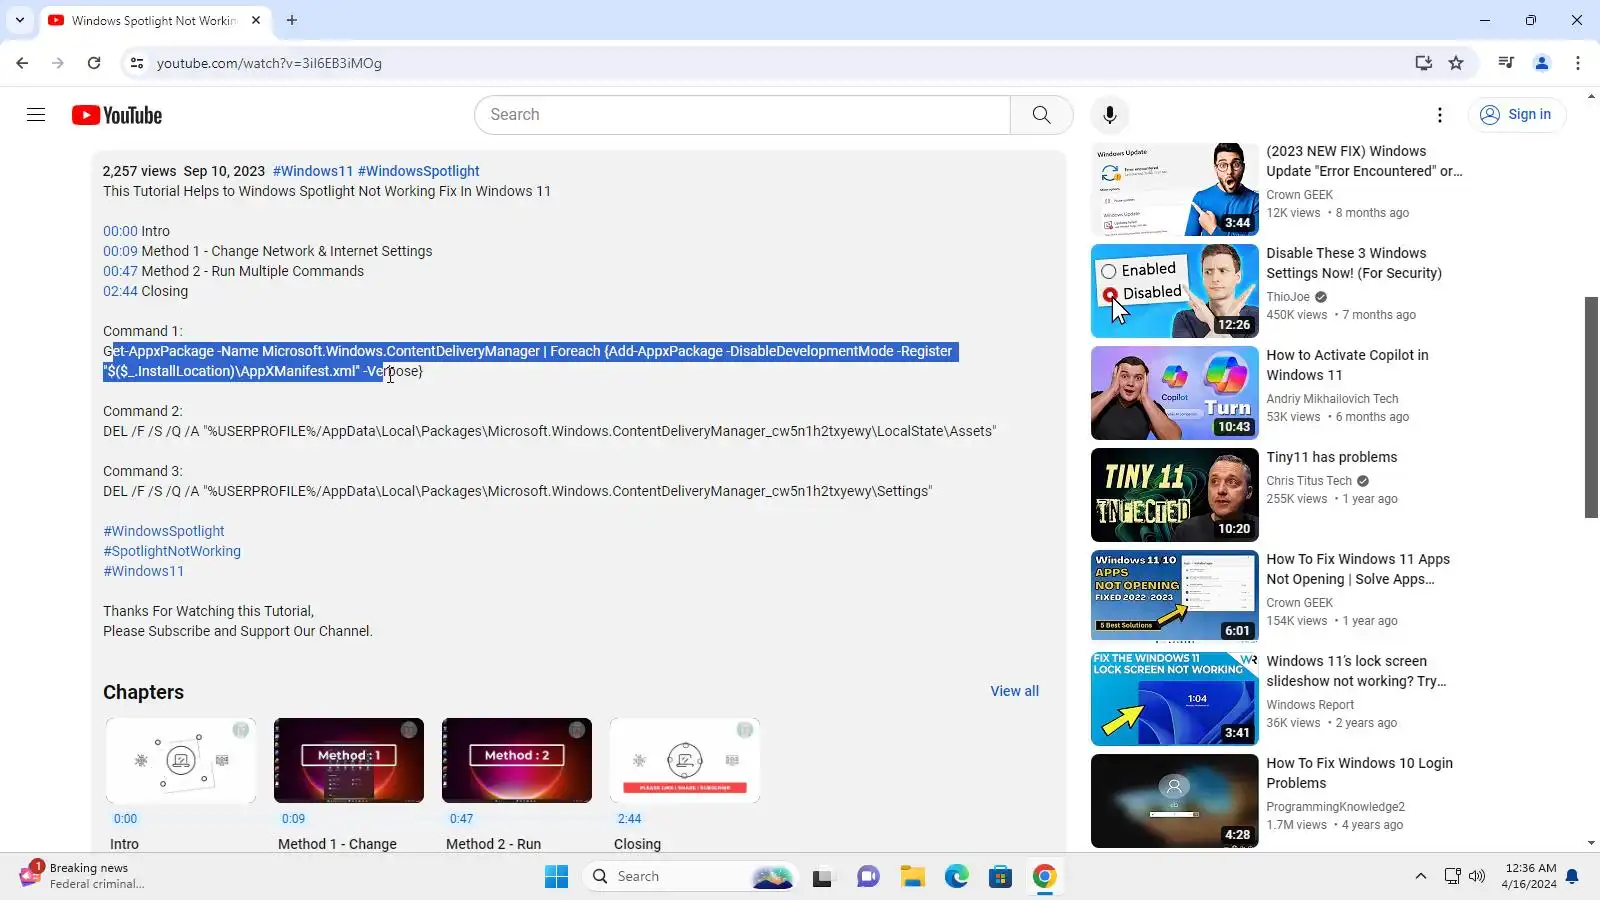The image size is (1600, 900).
Task: Open media controls in Chrome toolbar
Action: tap(1506, 63)
